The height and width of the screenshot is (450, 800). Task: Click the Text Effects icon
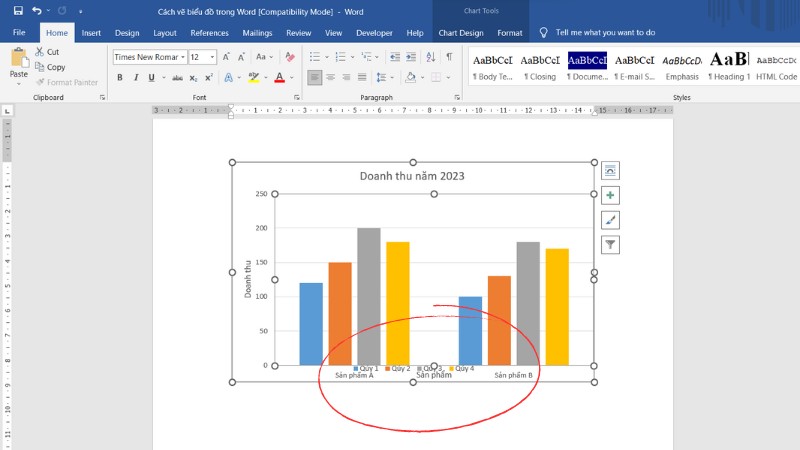click(229, 78)
